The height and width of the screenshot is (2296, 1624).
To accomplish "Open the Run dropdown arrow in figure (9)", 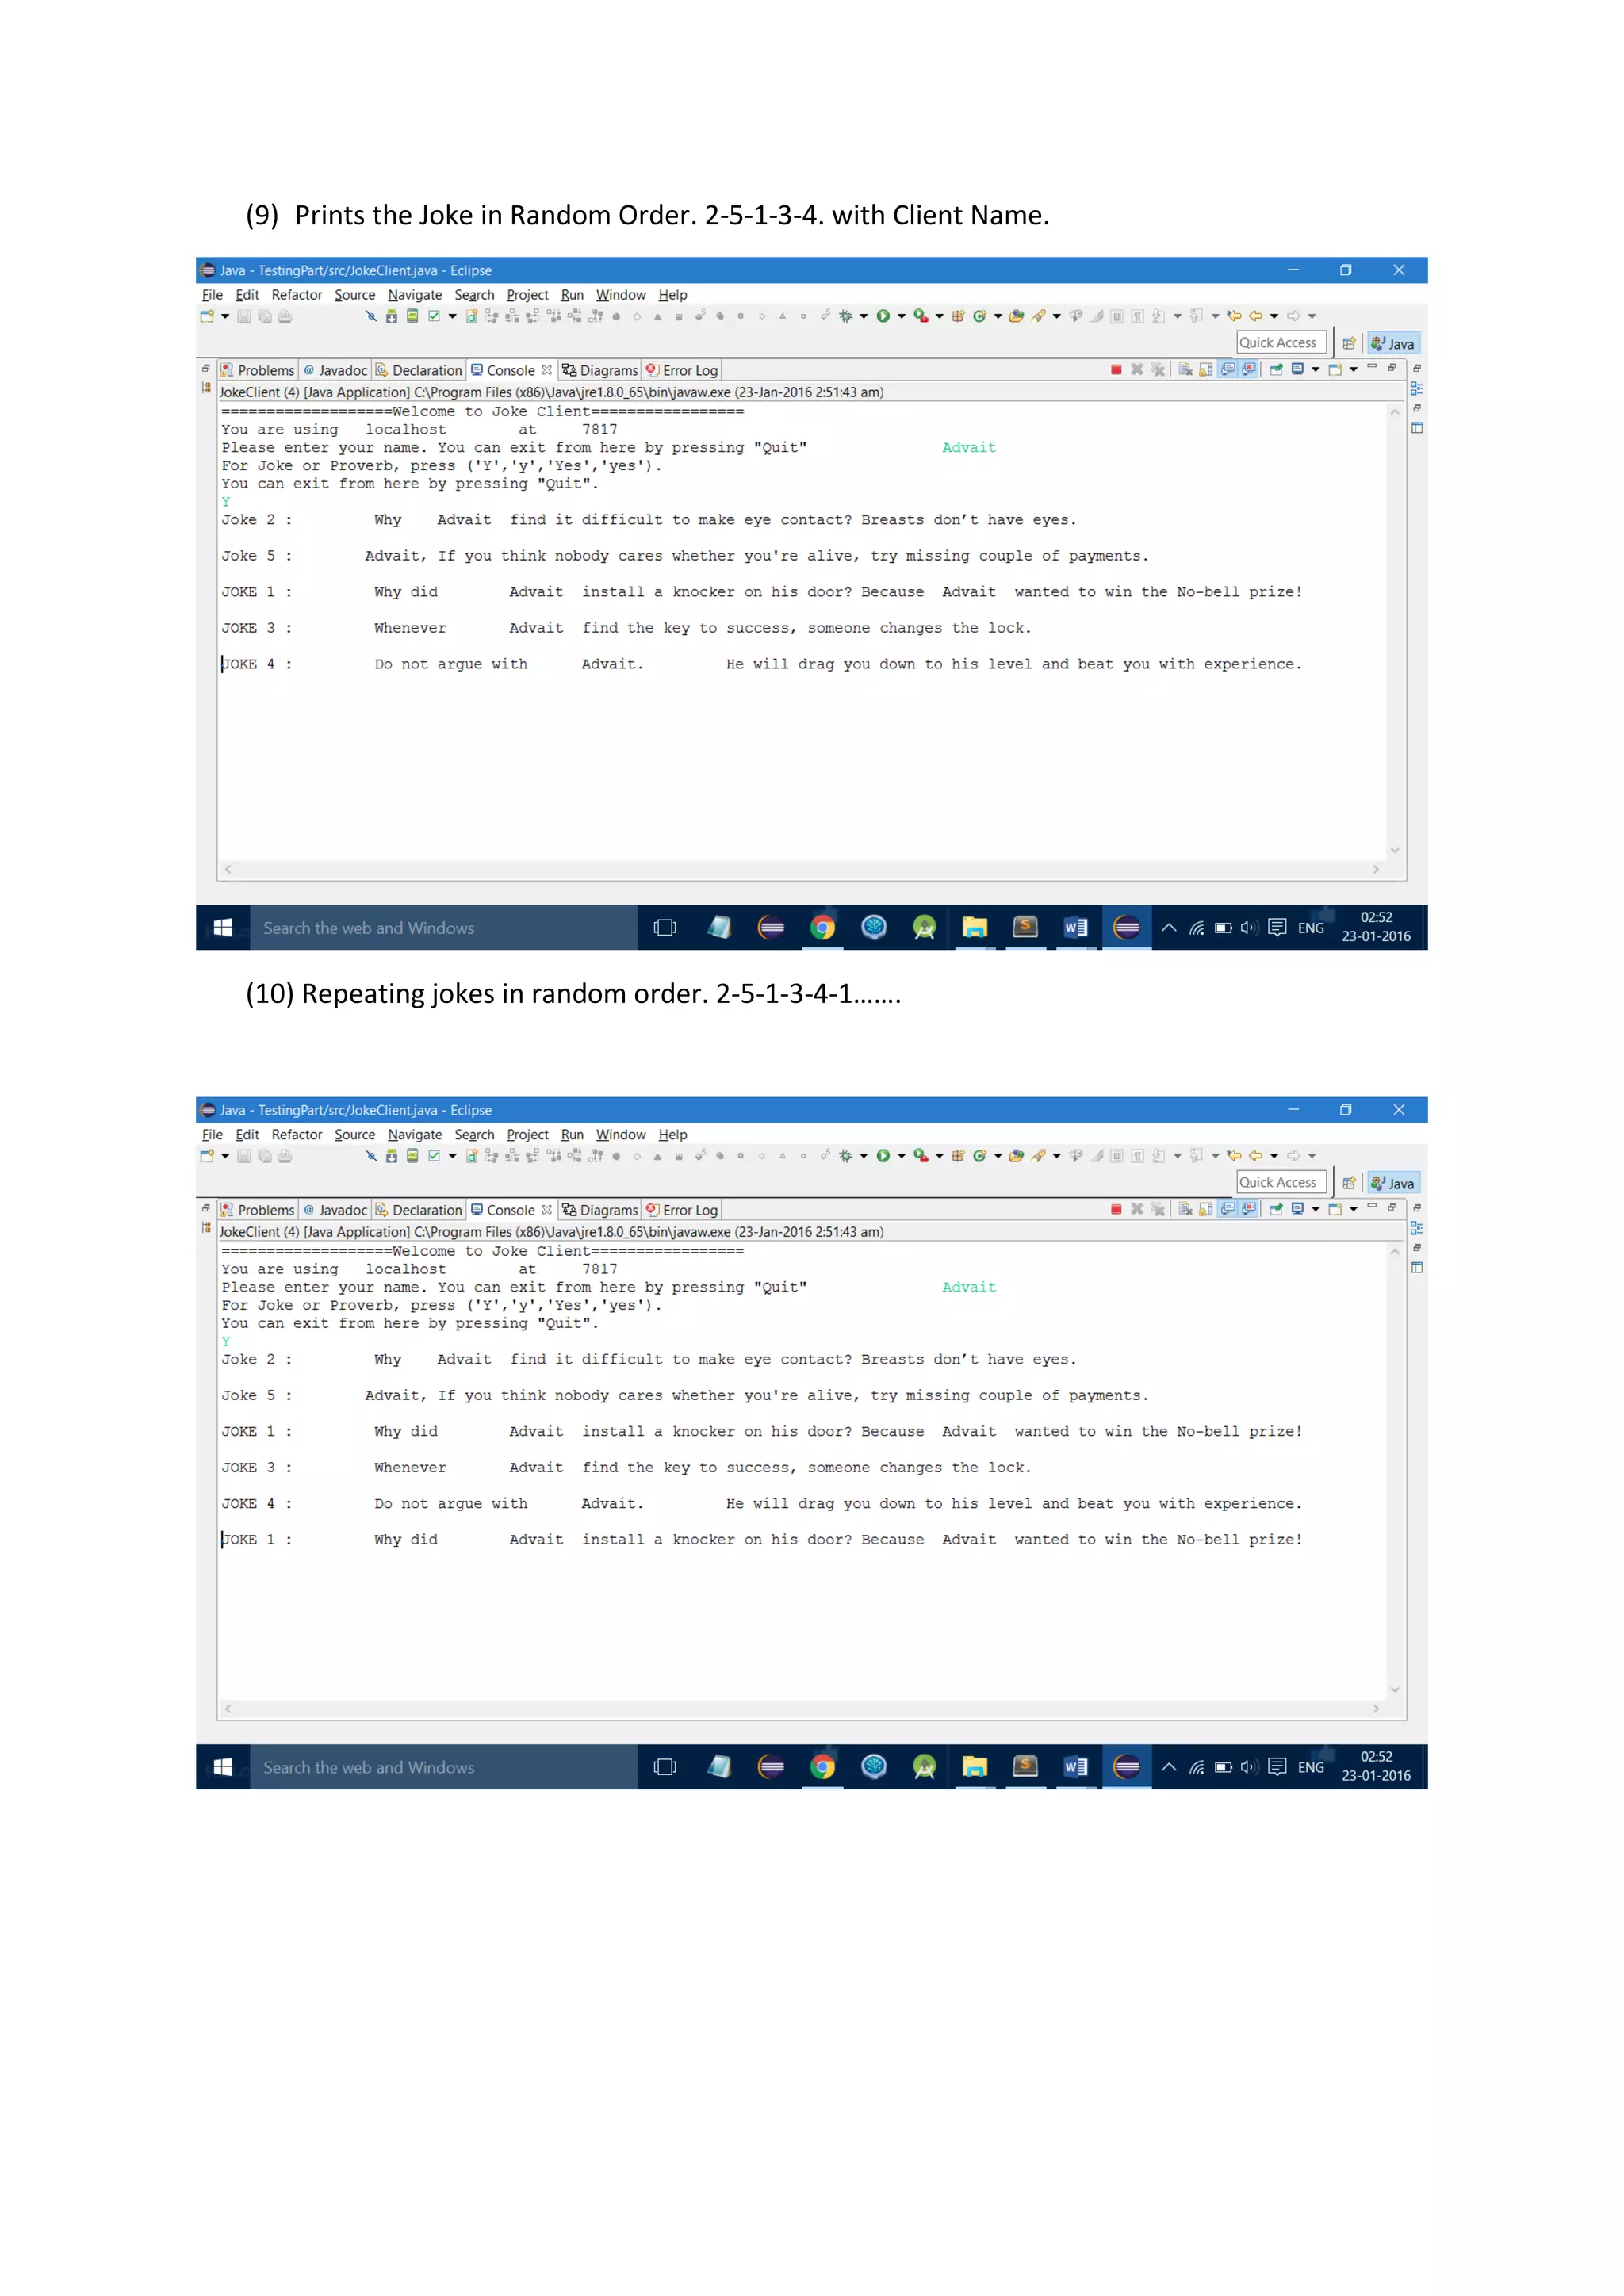I will tap(902, 316).
